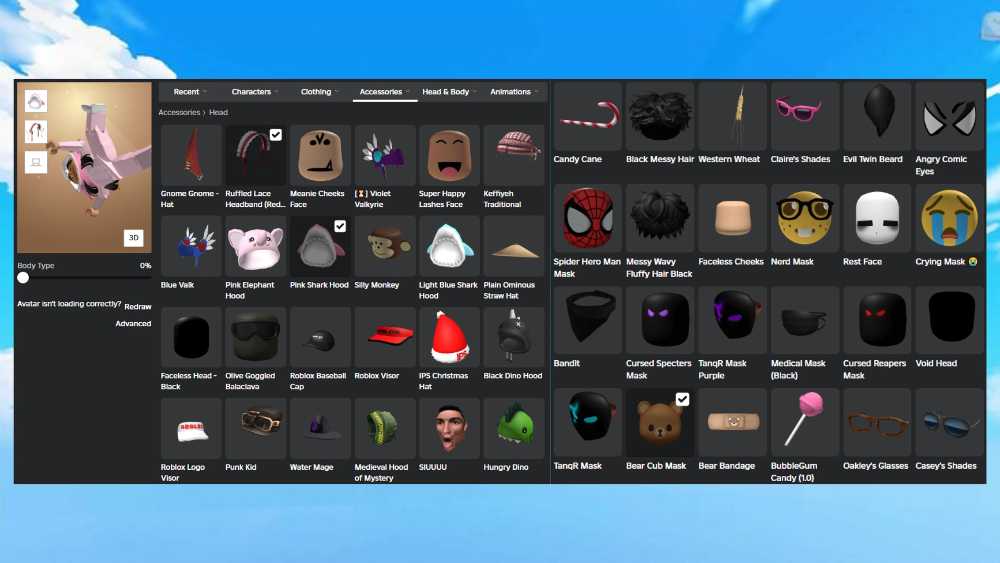1000x563 pixels.
Task: Select the red Roblox Visor
Action: point(384,337)
